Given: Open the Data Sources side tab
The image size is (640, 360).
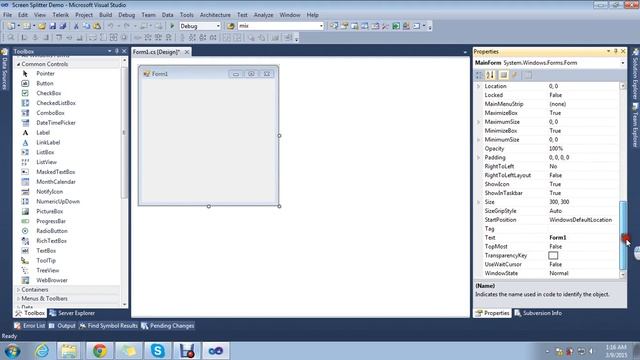Looking at the screenshot, I should (x=4, y=69).
